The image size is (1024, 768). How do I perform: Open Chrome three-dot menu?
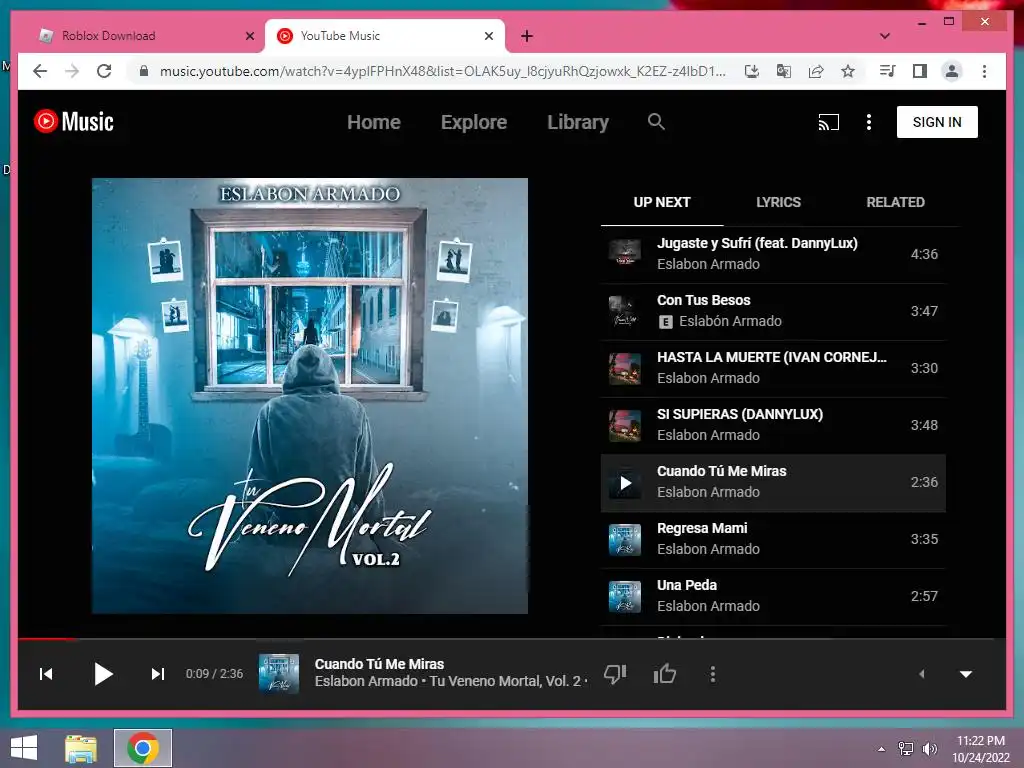pos(984,71)
